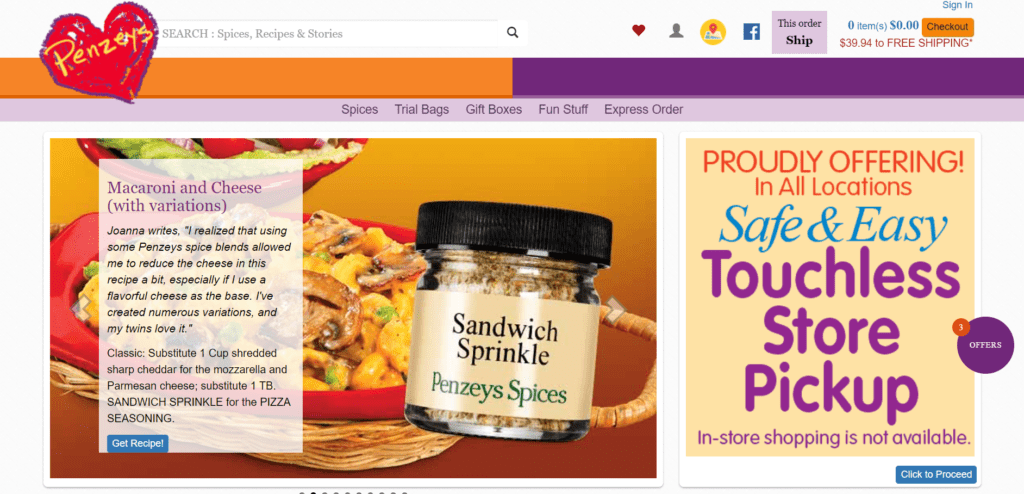The image size is (1024, 494).
Task: Show the next carousel slide
Action: (614, 310)
